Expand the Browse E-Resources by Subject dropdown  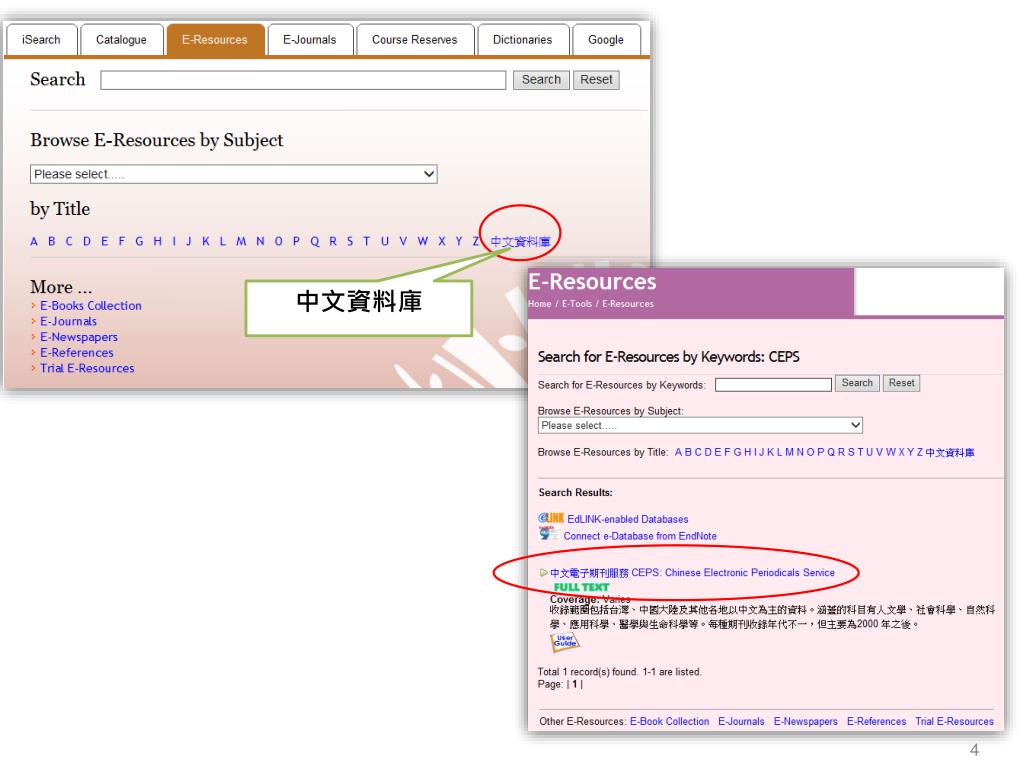coord(234,174)
